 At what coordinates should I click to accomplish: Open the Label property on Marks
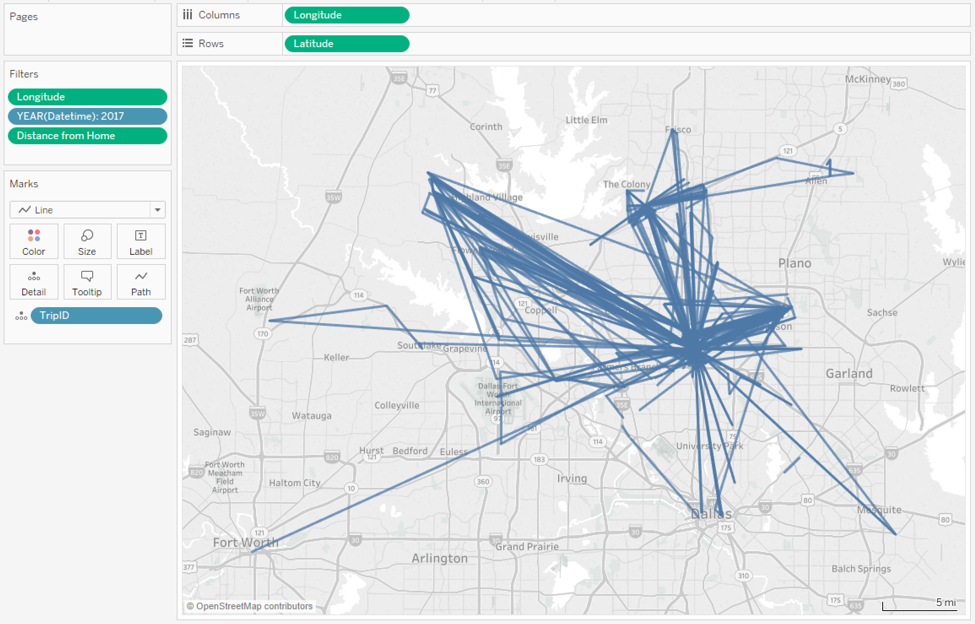tap(140, 241)
